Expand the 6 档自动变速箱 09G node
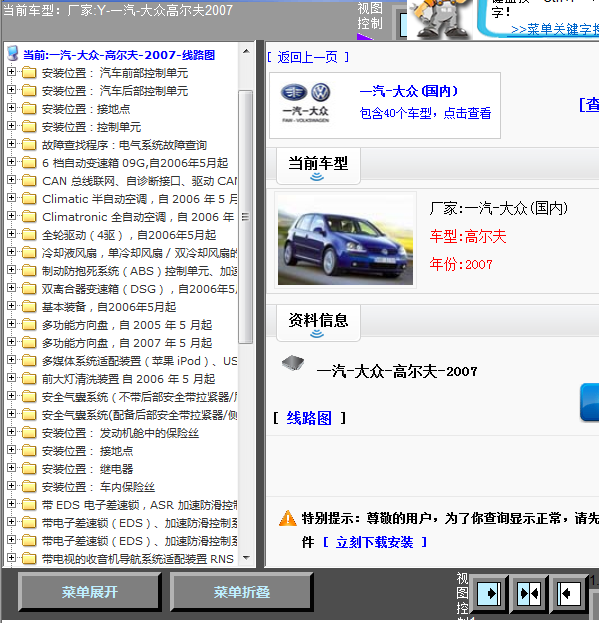The image size is (599, 623). click(12, 162)
